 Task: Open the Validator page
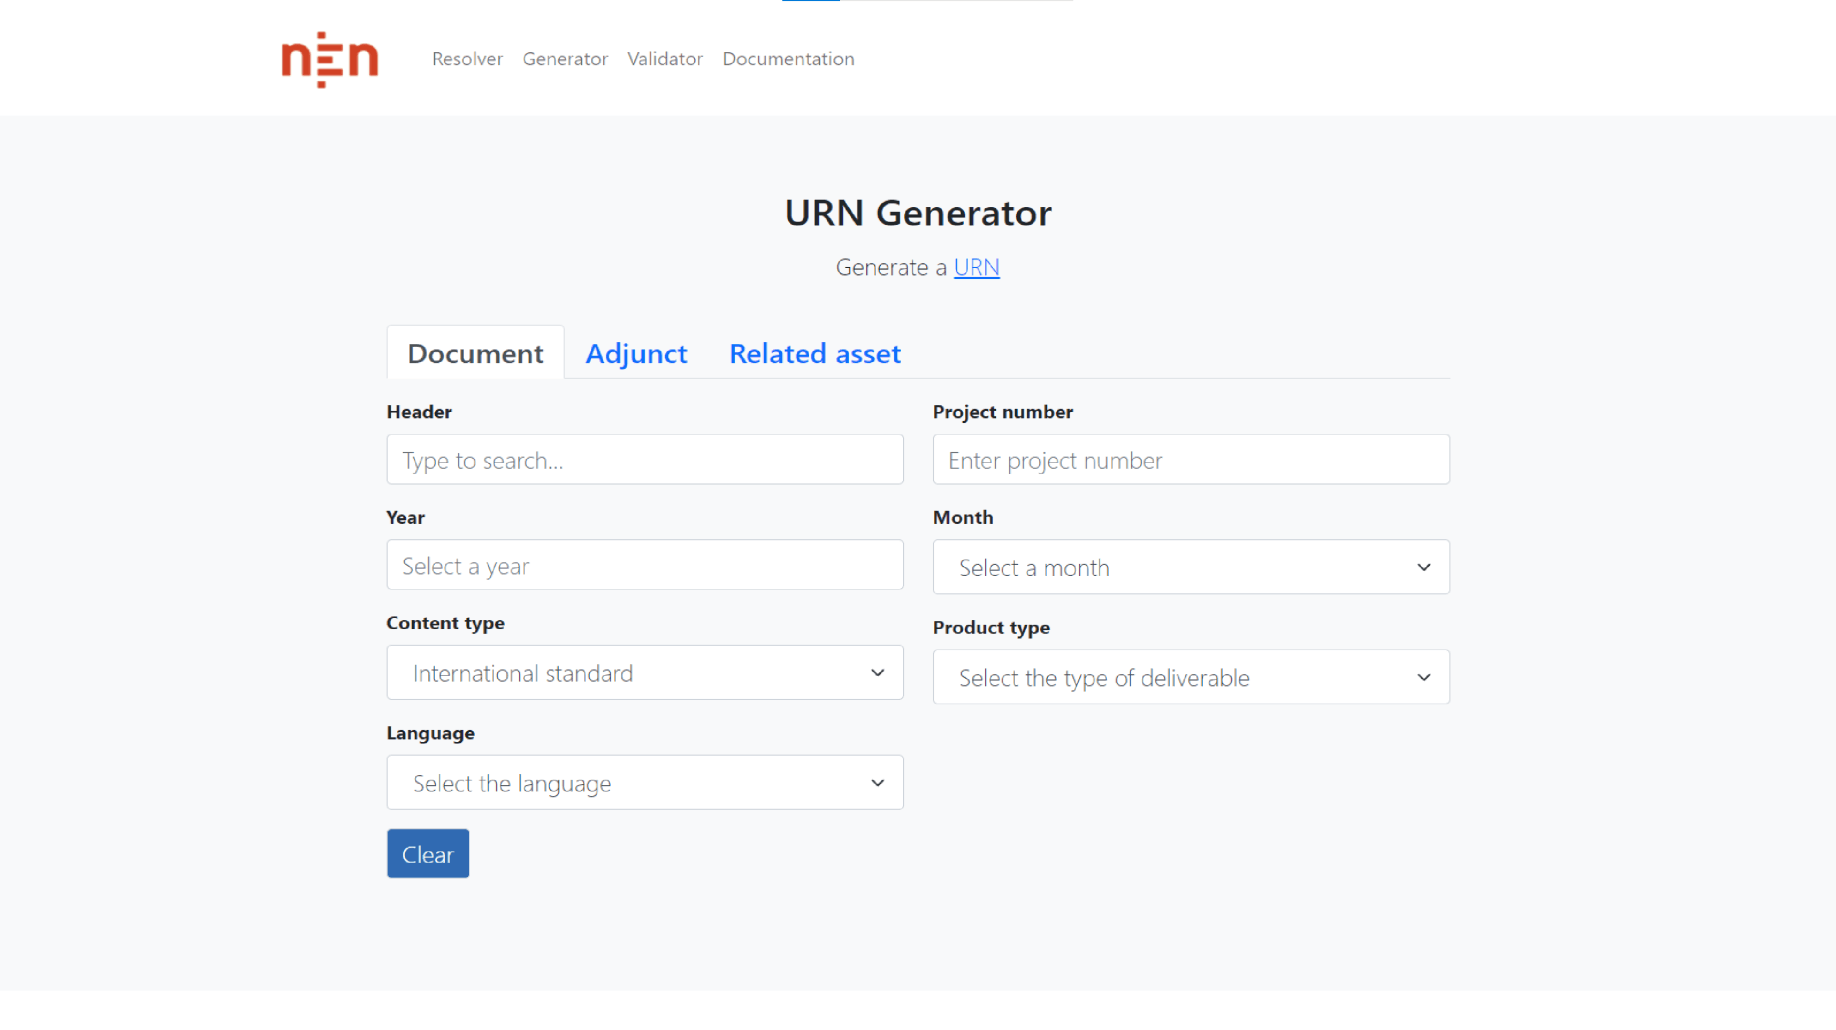coord(665,59)
